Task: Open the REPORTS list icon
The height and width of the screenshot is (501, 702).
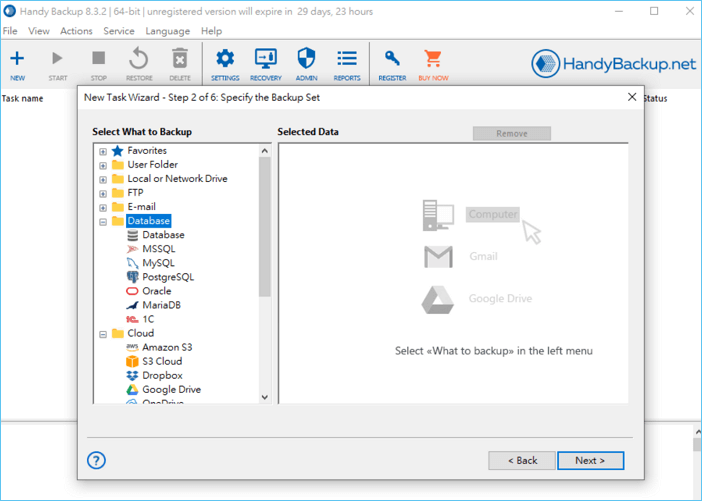Action: (x=347, y=58)
